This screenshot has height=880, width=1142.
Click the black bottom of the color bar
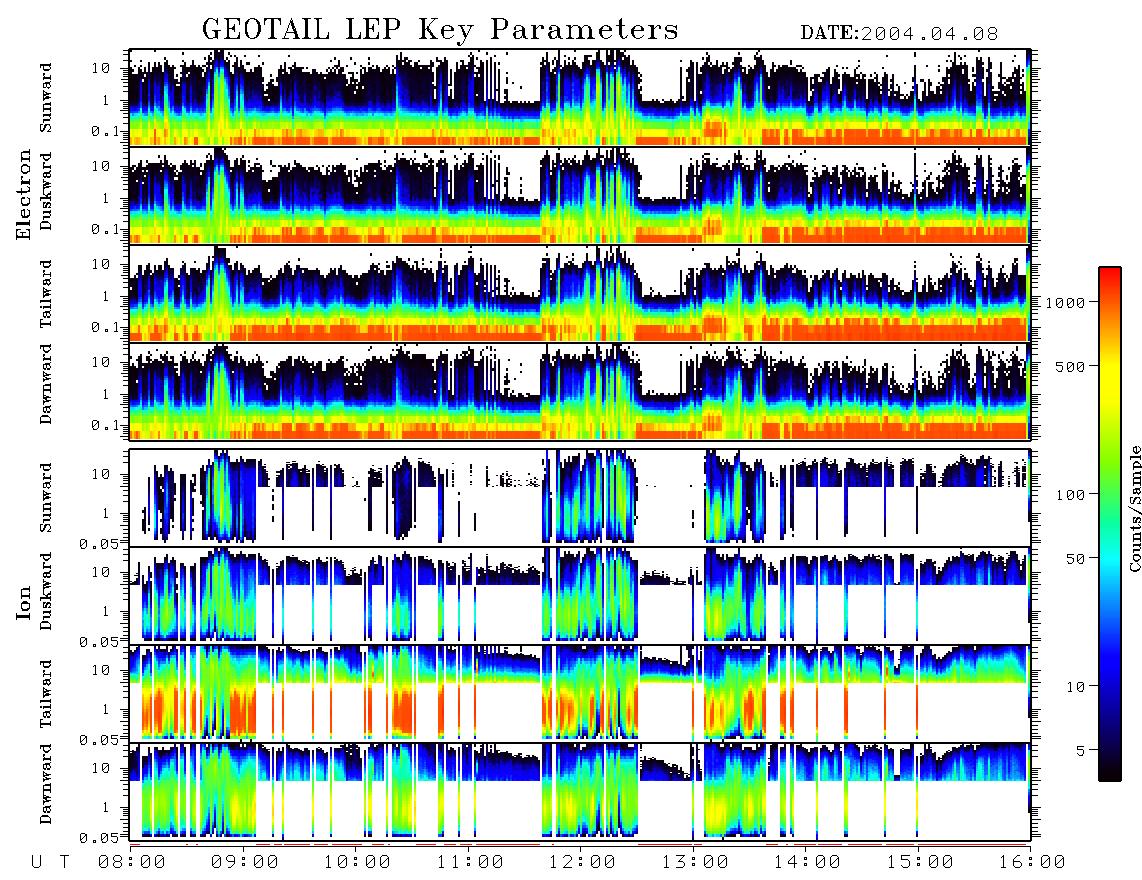point(1109,772)
